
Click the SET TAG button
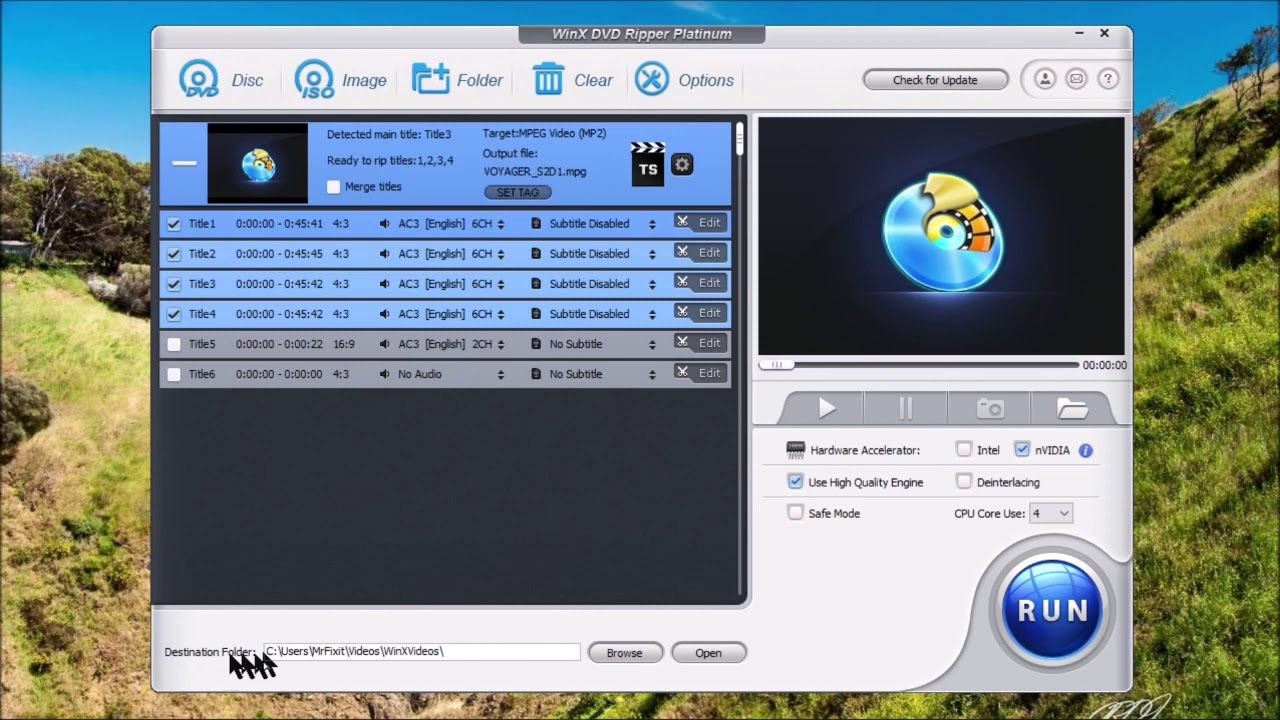click(518, 192)
